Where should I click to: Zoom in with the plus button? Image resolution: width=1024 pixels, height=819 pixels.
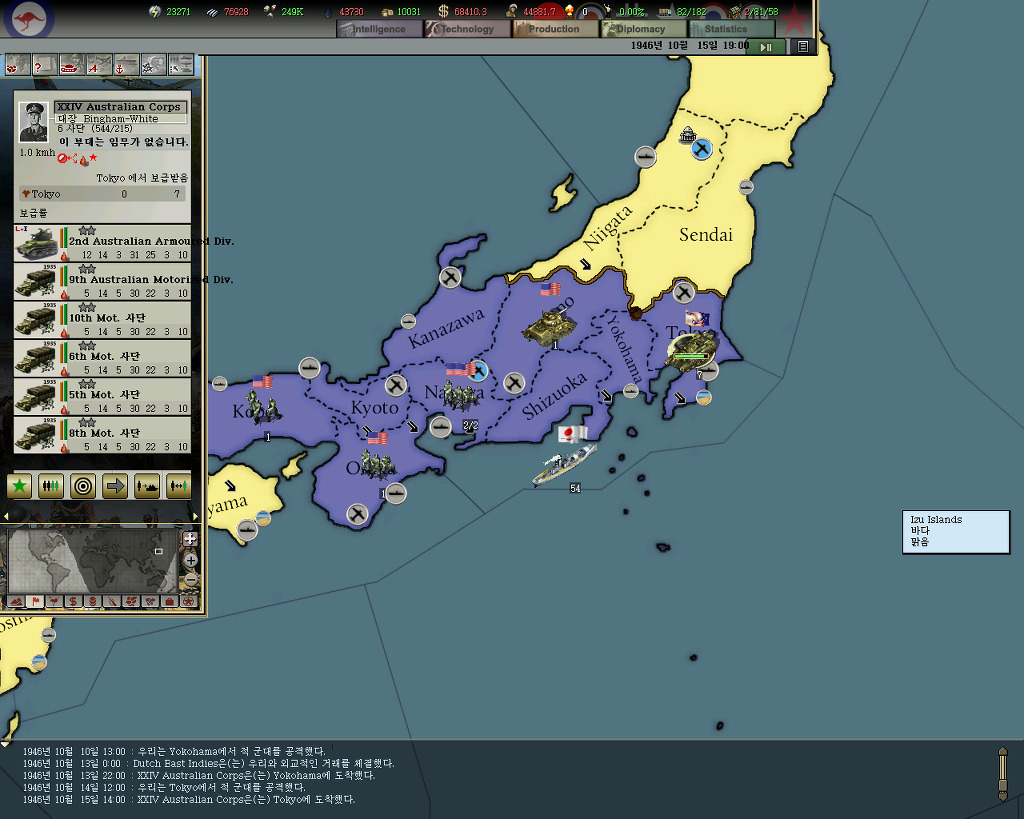click(191, 560)
